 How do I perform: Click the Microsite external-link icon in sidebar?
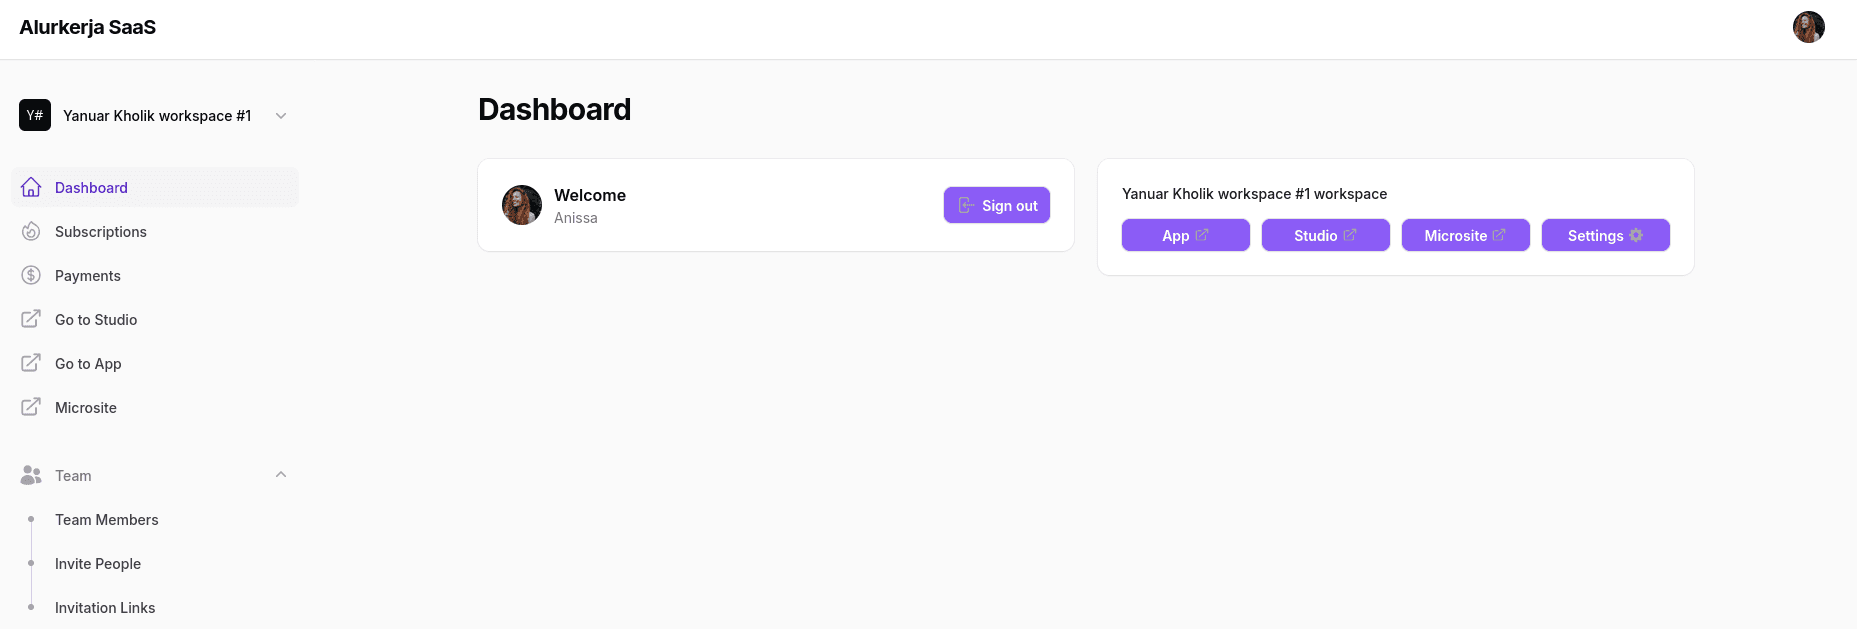pyautogui.click(x=31, y=407)
